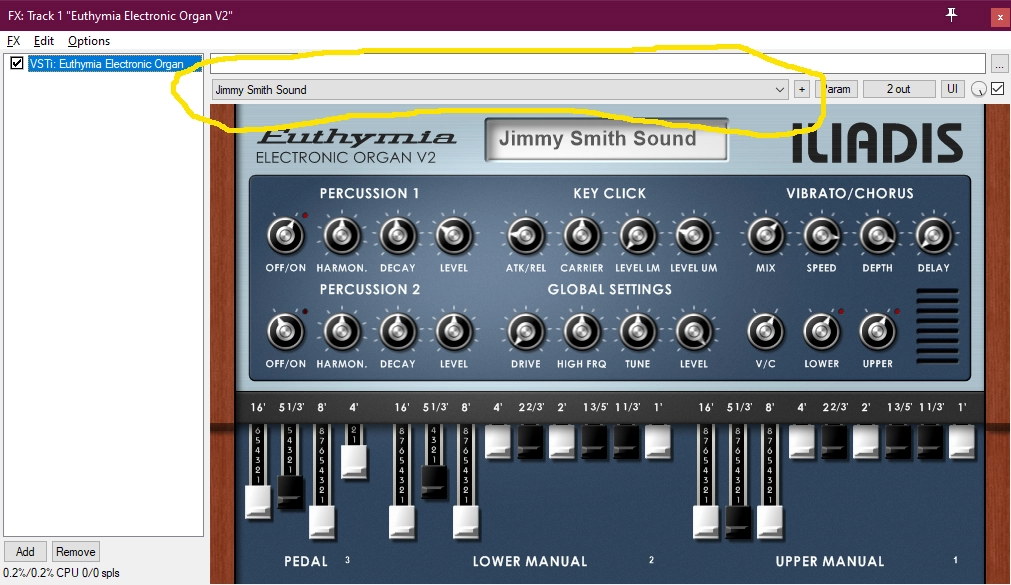
Task: Click the Percussion 2 HARMON. knob
Action: click(x=342, y=330)
